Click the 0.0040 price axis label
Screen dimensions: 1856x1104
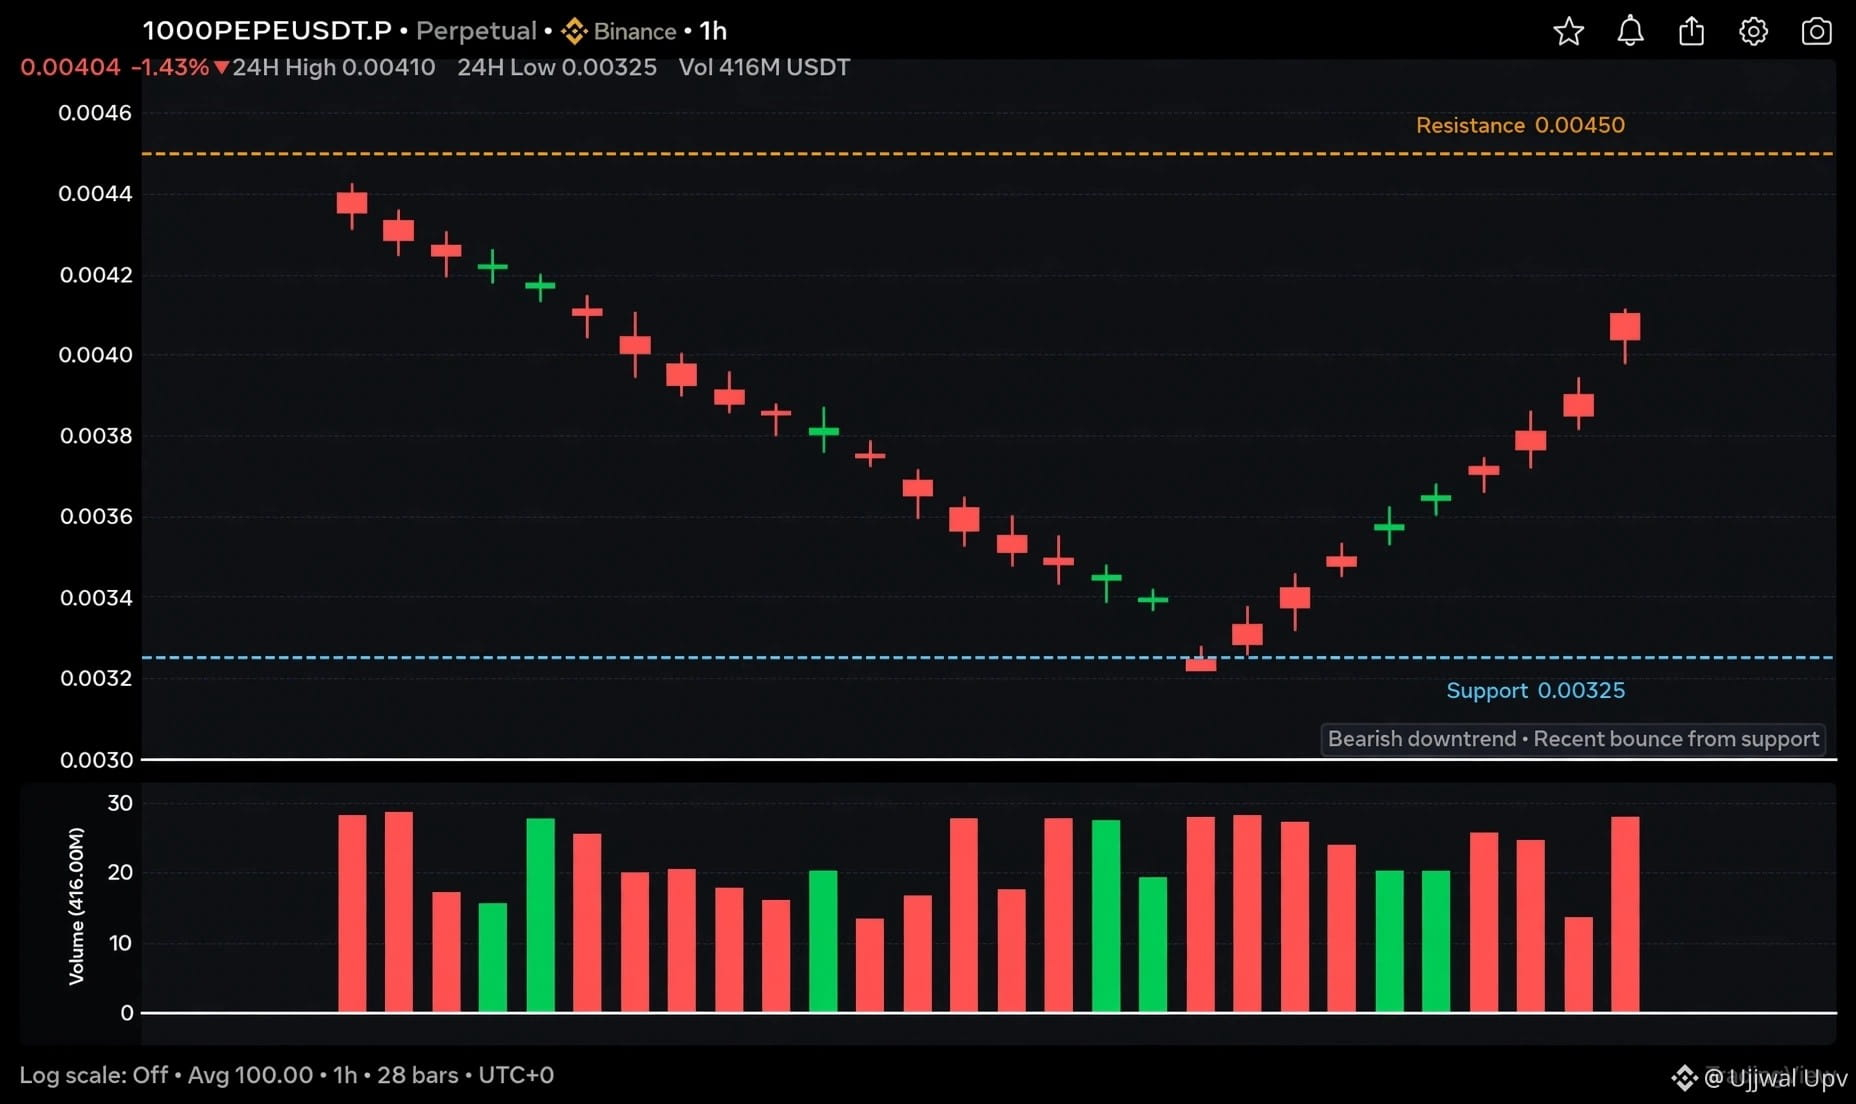pyautogui.click(x=95, y=355)
